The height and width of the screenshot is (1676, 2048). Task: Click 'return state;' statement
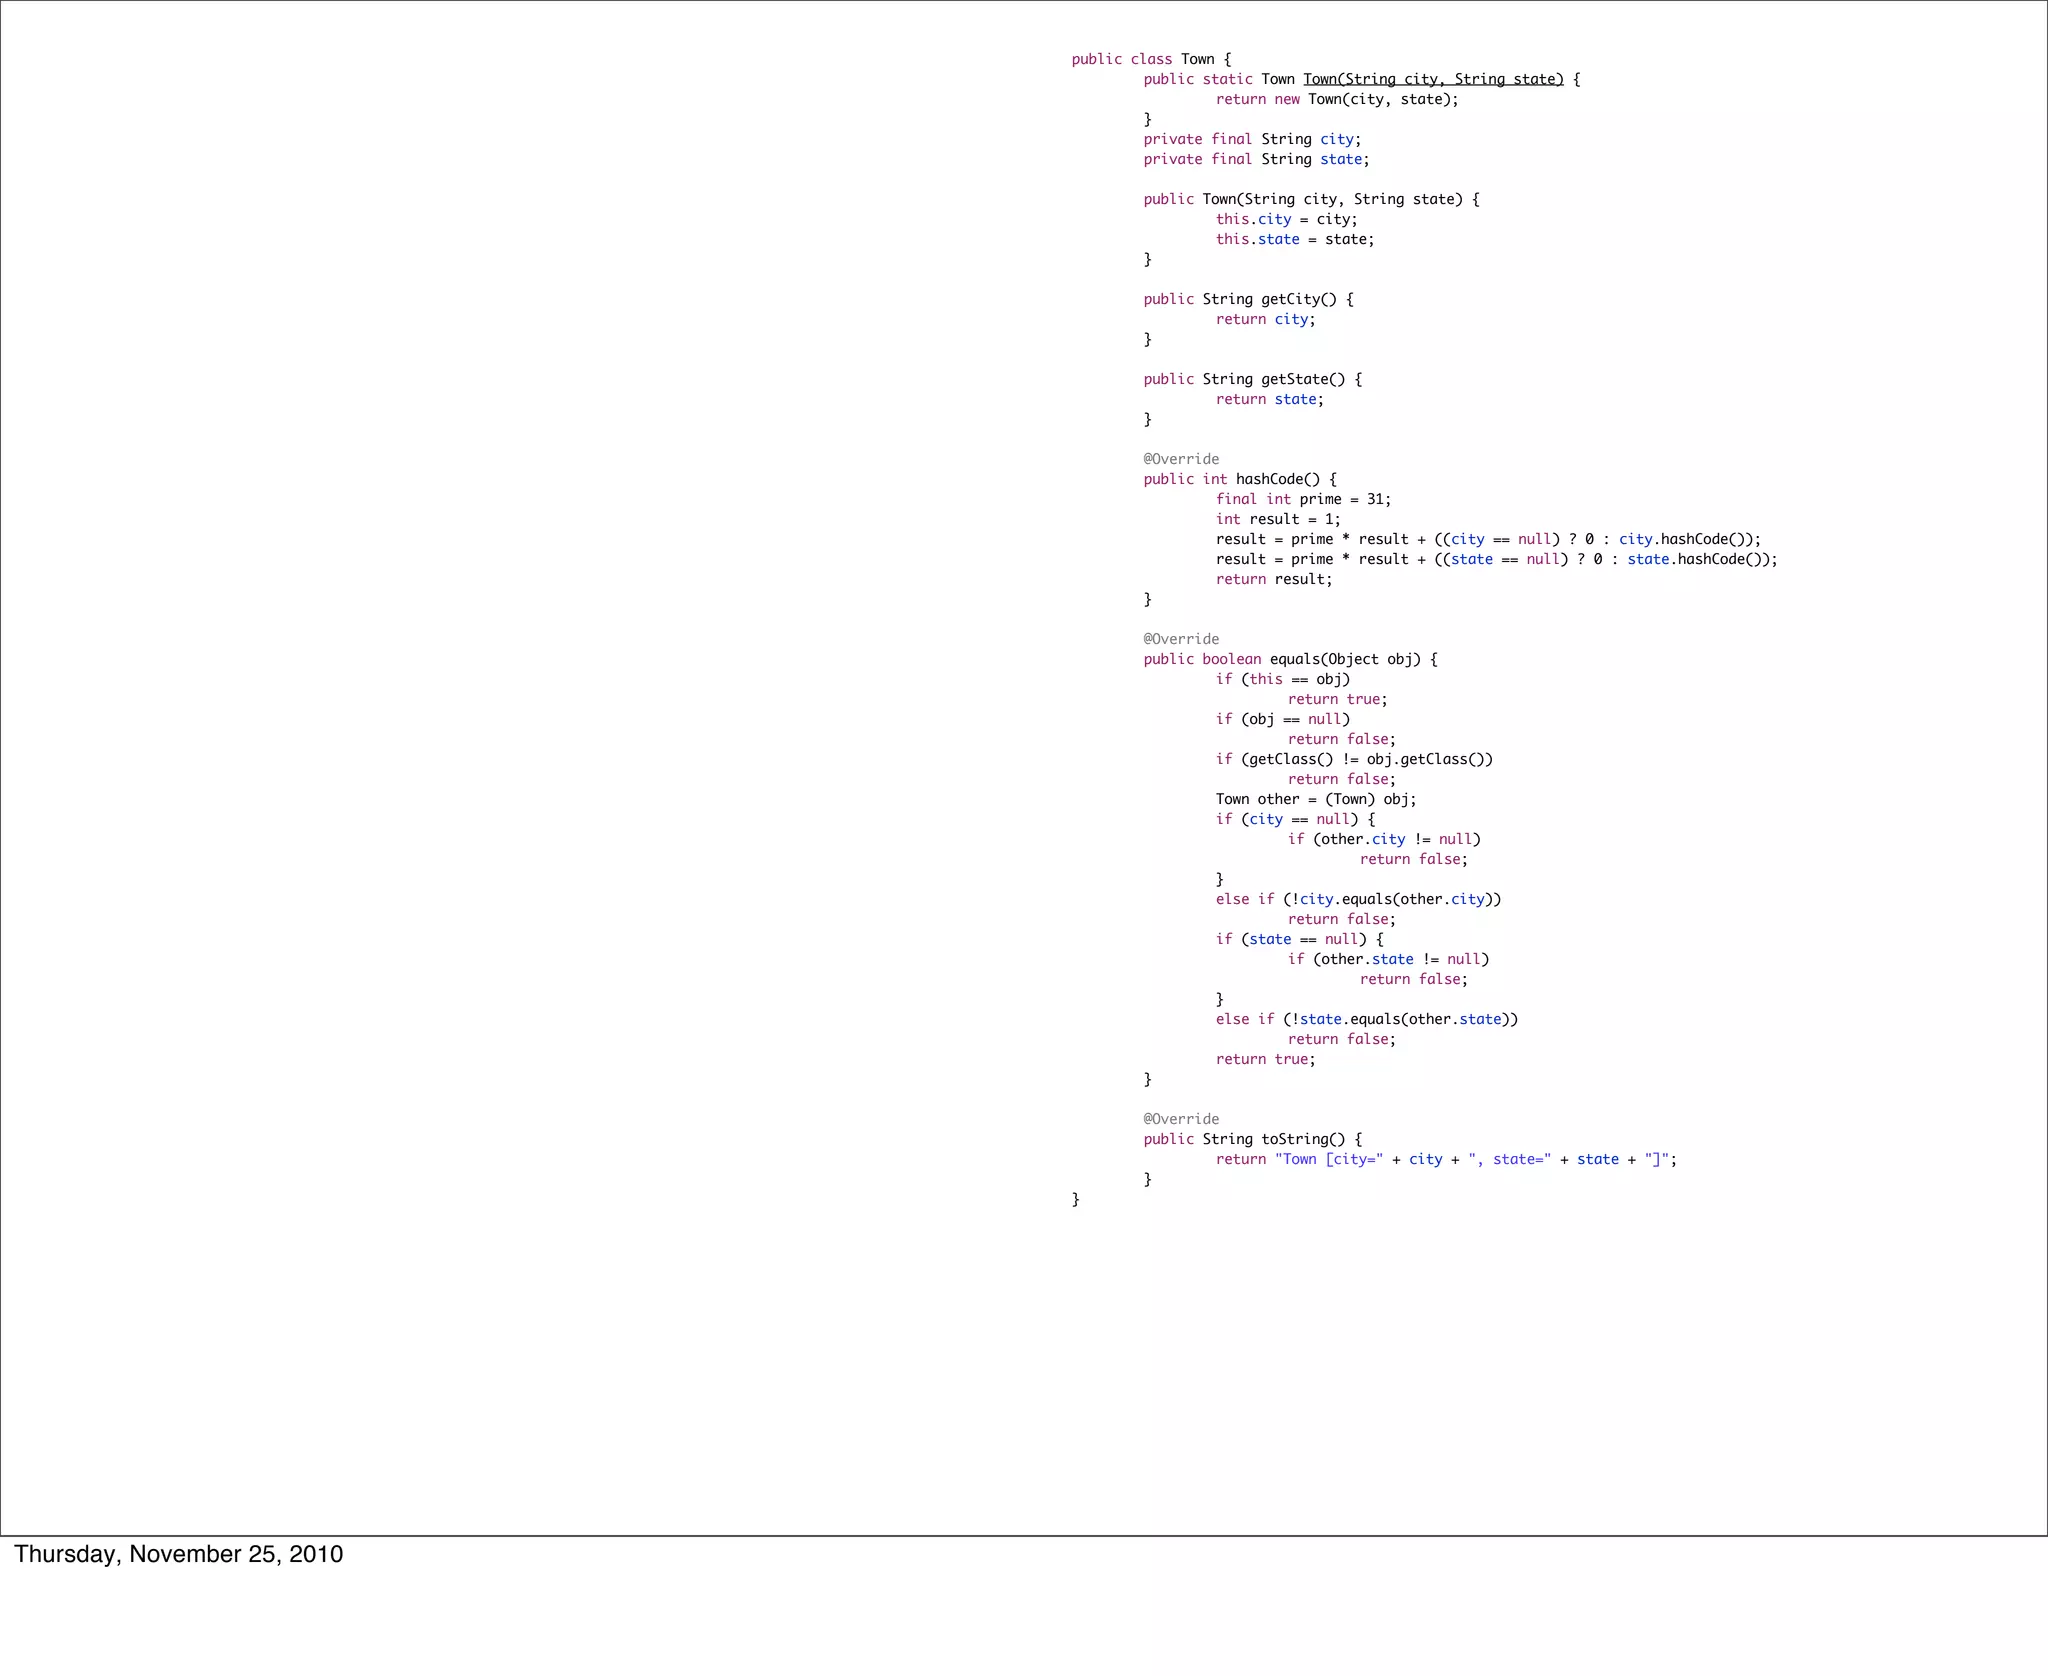tap(1270, 400)
